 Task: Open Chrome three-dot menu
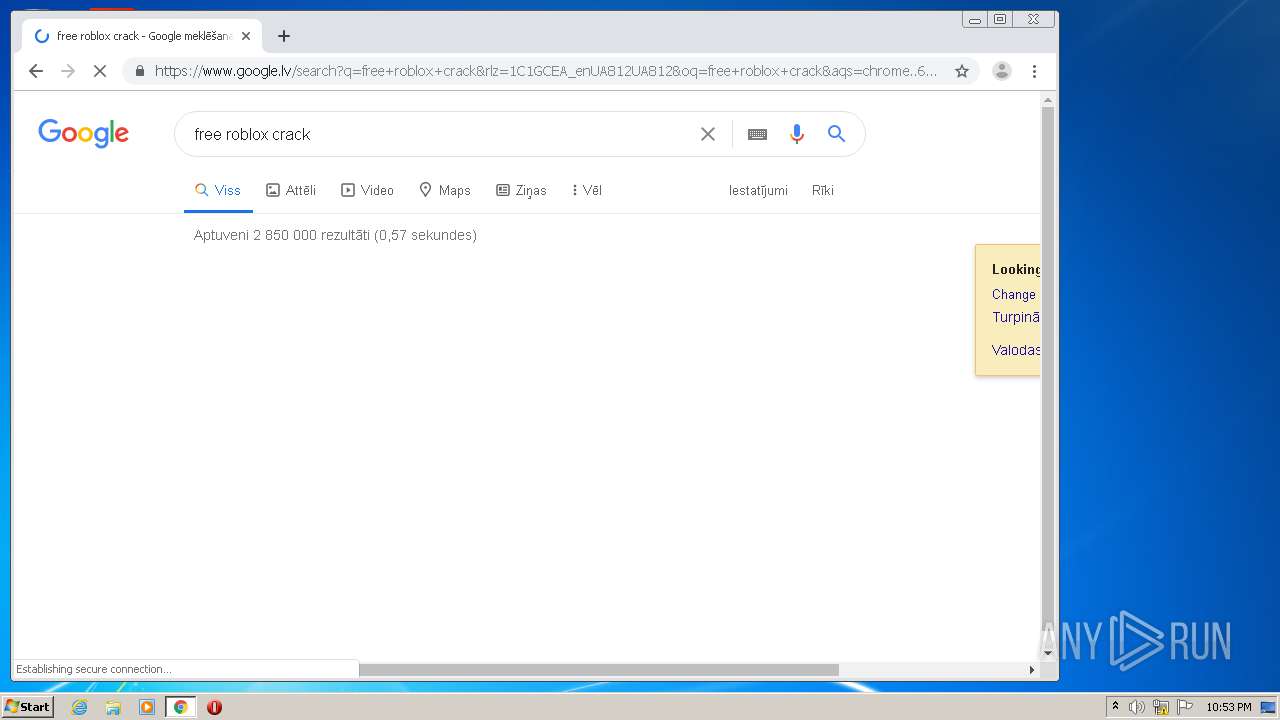pos(1034,71)
